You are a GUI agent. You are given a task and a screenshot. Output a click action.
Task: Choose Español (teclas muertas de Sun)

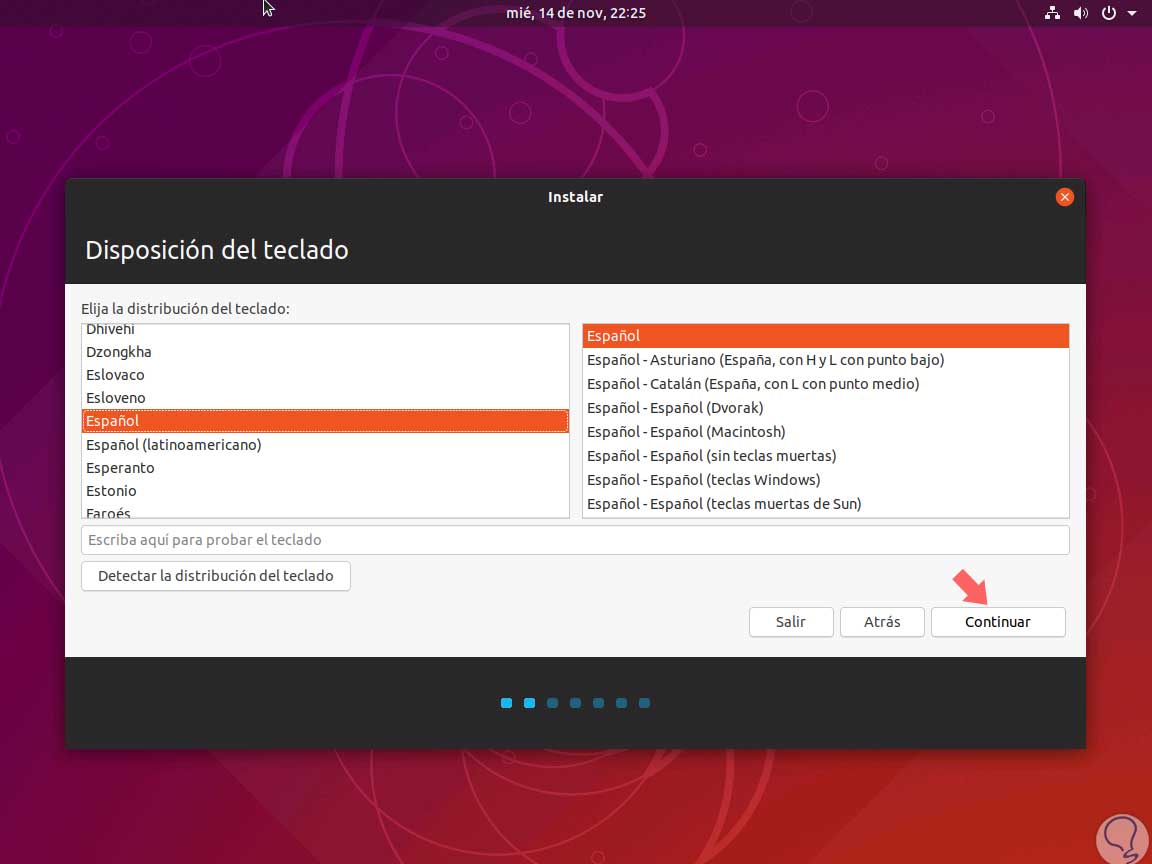click(826, 504)
